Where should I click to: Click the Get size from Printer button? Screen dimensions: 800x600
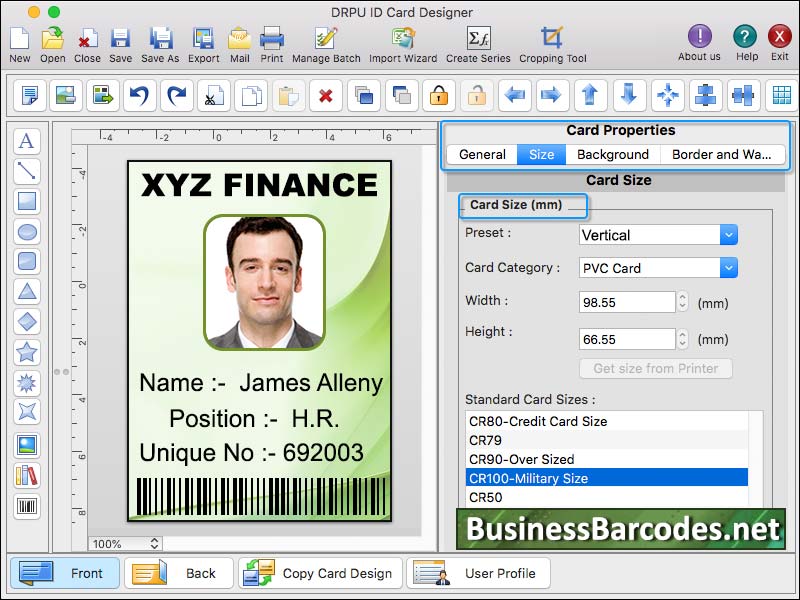[x=655, y=369]
